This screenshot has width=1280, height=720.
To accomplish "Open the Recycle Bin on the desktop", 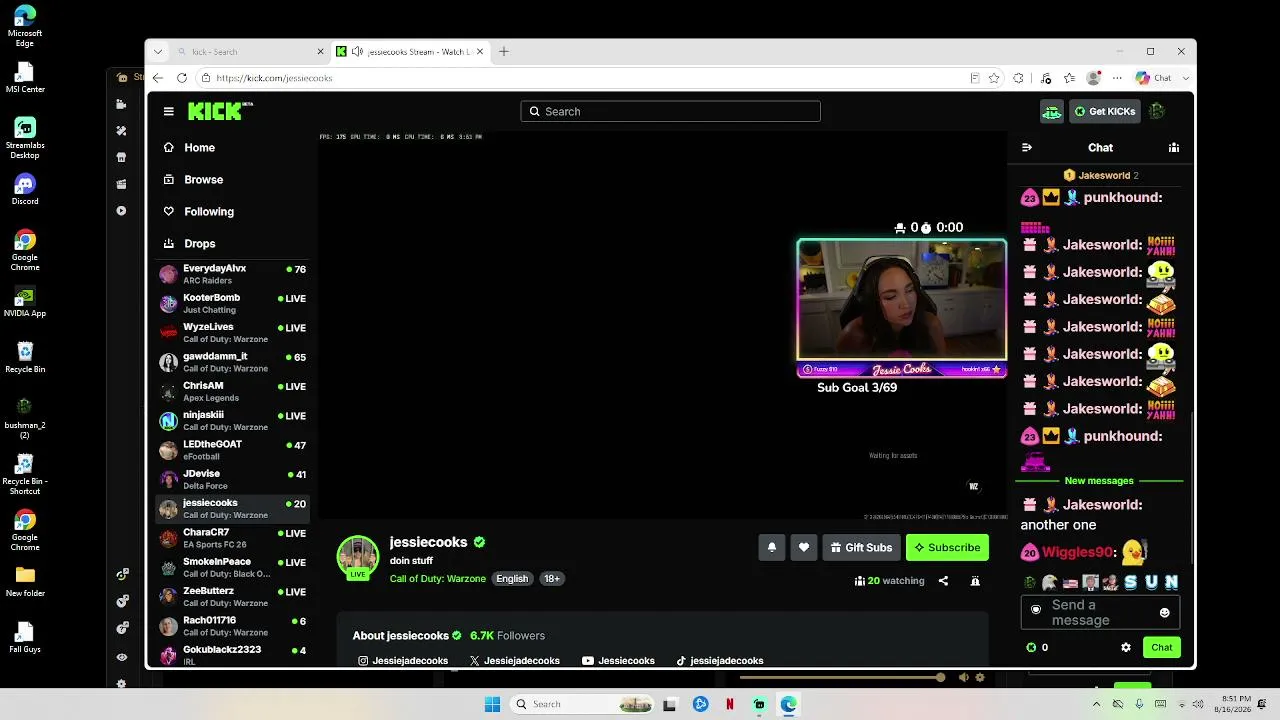I will tap(25, 357).
